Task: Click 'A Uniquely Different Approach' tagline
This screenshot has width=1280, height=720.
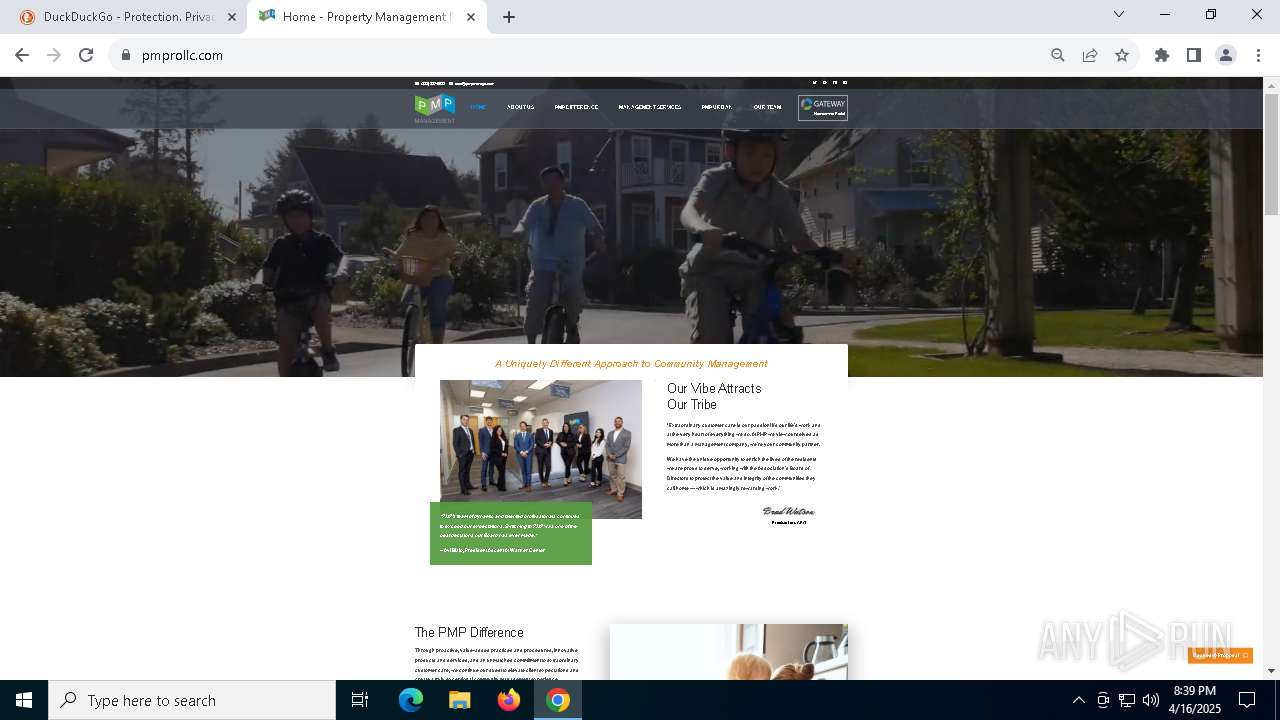Action: pos(631,364)
